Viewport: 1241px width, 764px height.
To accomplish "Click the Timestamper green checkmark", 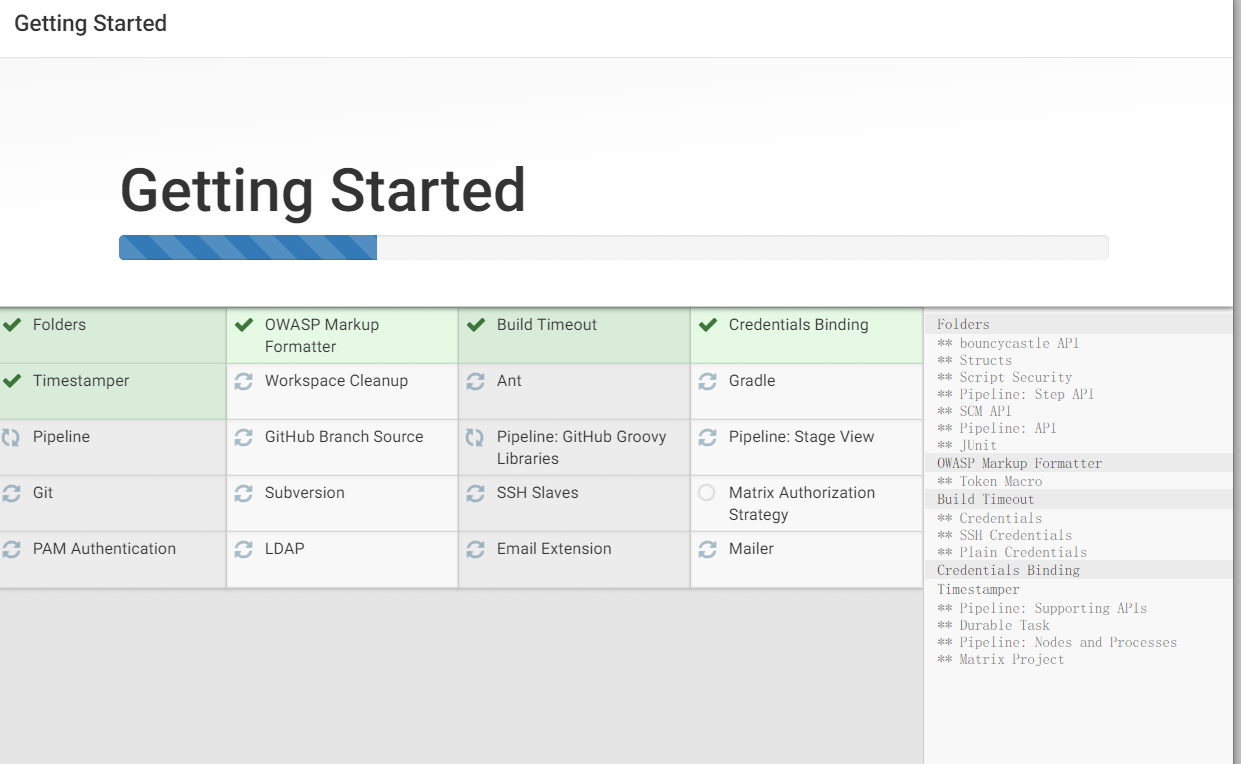I will click(12, 381).
